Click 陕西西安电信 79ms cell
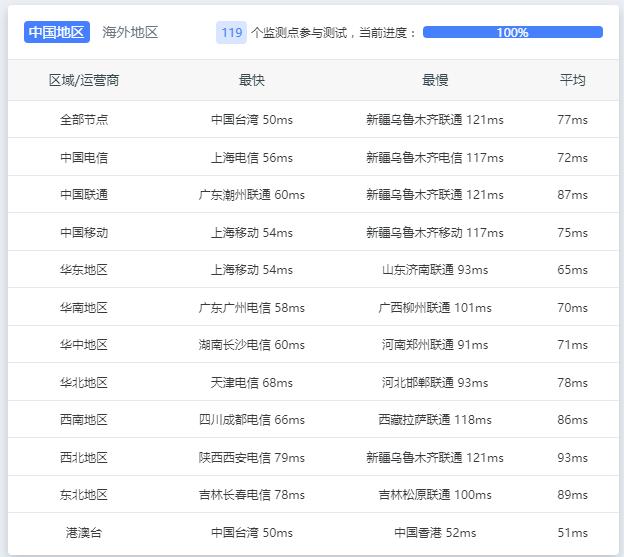624x557 pixels. 252,458
